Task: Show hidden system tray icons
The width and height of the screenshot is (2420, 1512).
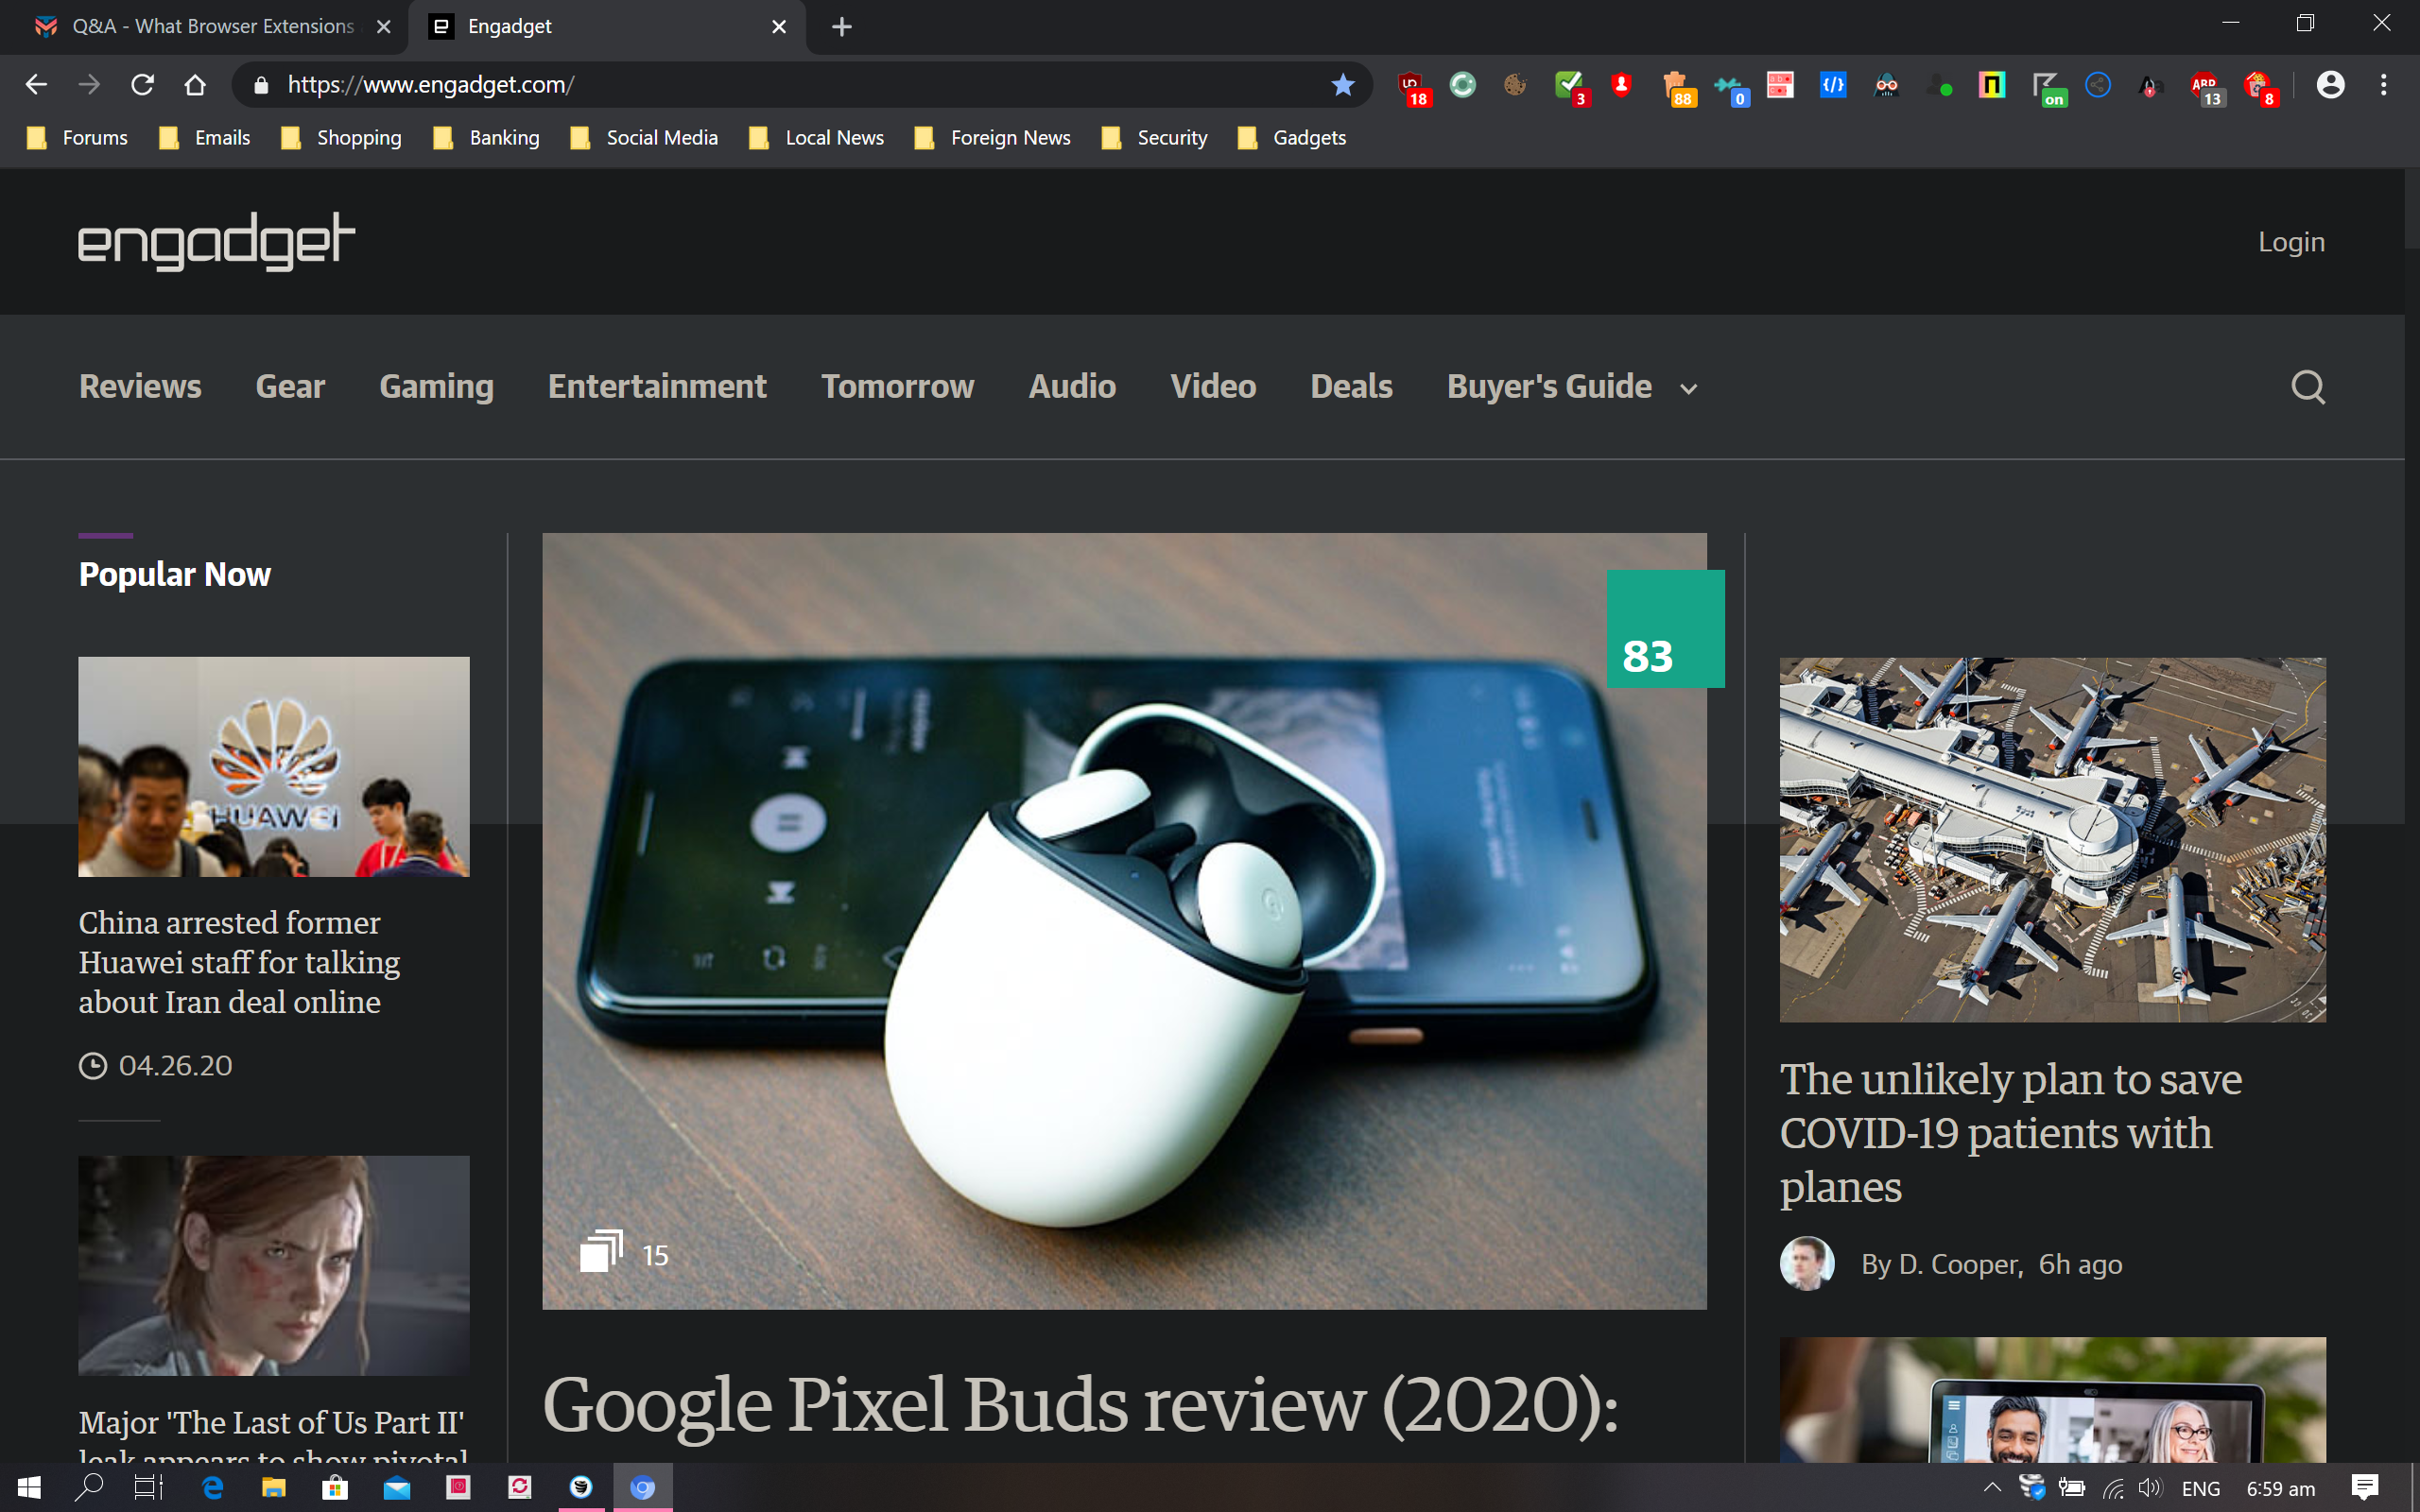Action: (x=1991, y=1487)
